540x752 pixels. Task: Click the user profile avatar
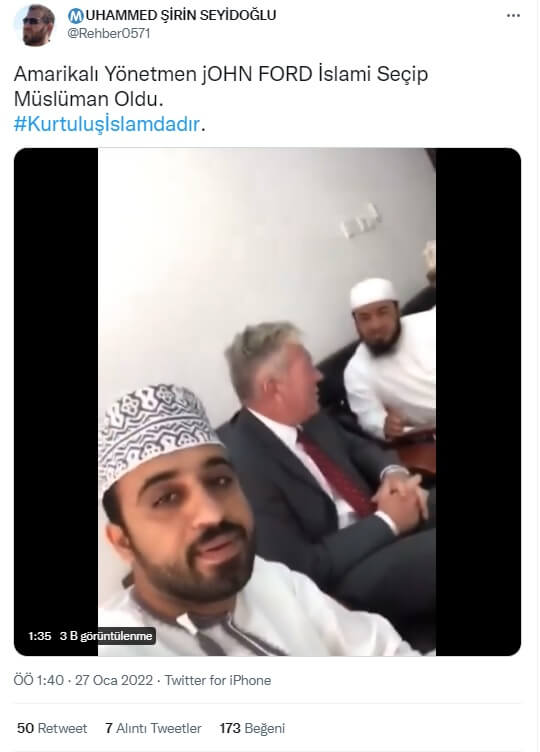click(36, 24)
